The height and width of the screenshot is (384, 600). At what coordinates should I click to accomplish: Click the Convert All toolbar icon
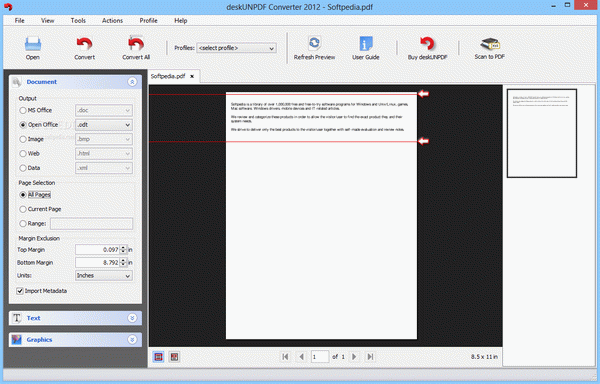[136, 44]
